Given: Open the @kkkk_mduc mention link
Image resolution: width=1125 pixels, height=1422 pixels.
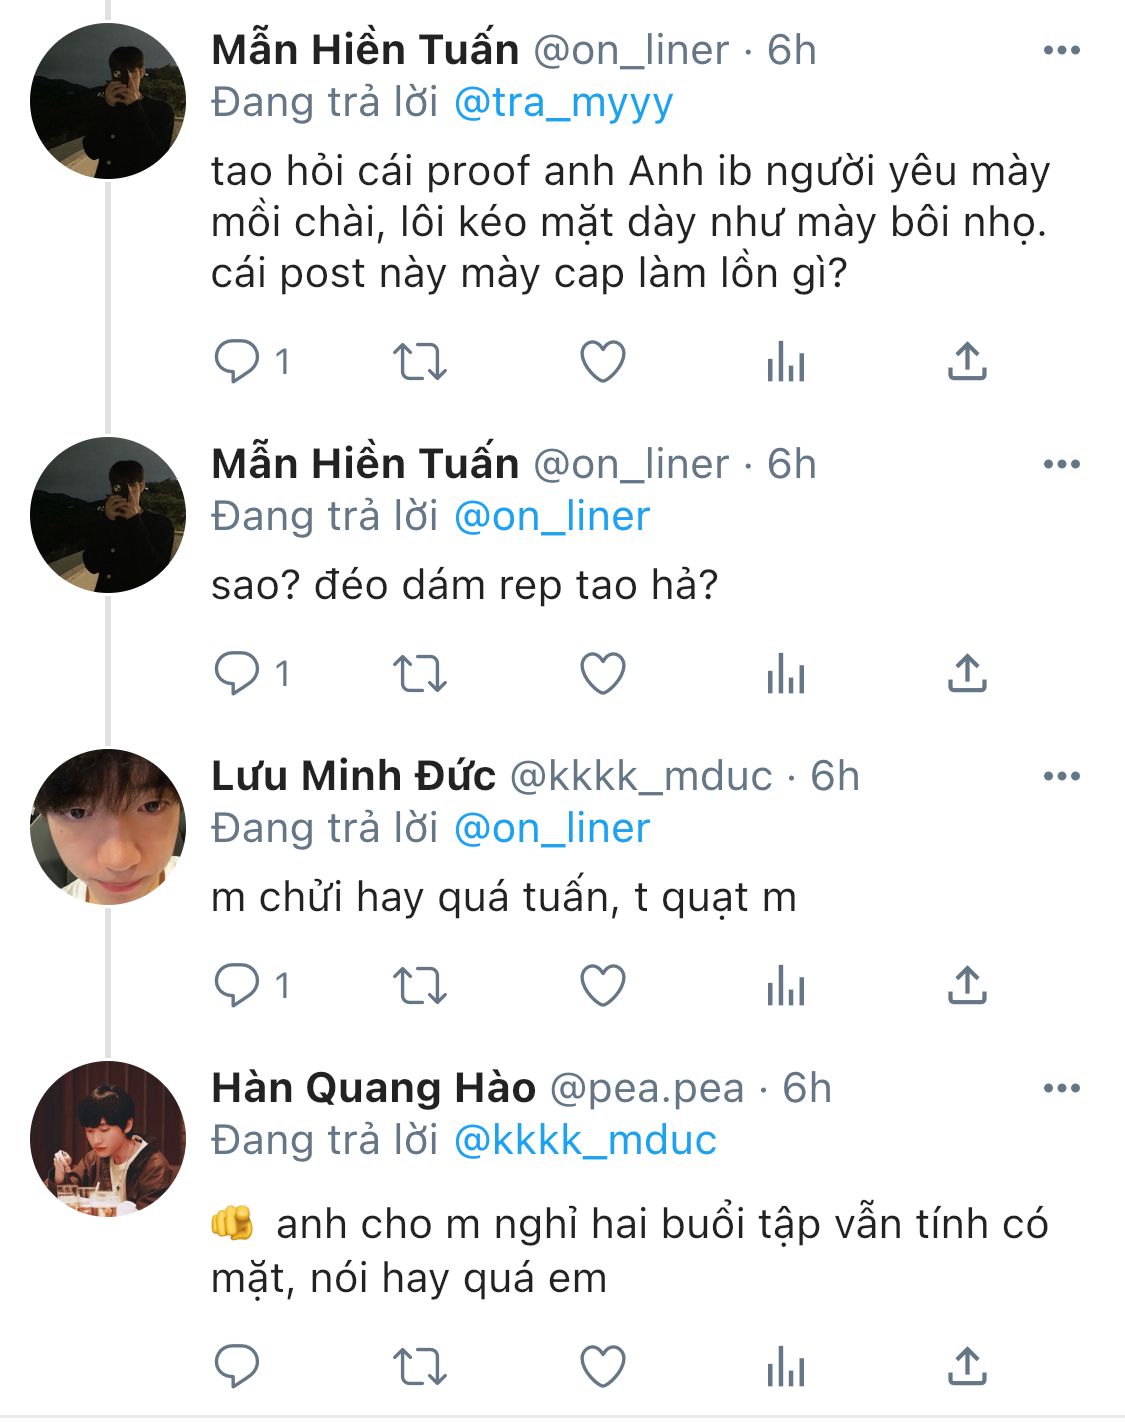Looking at the screenshot, I should [x=585, y=1140].
